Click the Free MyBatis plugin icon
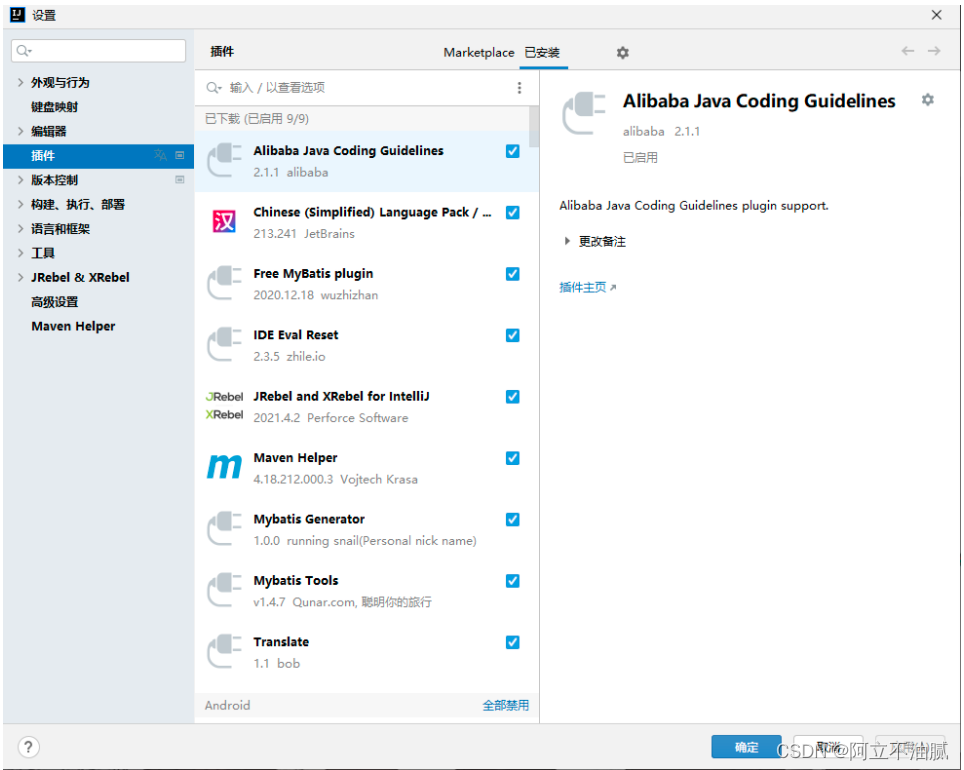Viewport: 964px width, 770px height. (x=224, y=284)
